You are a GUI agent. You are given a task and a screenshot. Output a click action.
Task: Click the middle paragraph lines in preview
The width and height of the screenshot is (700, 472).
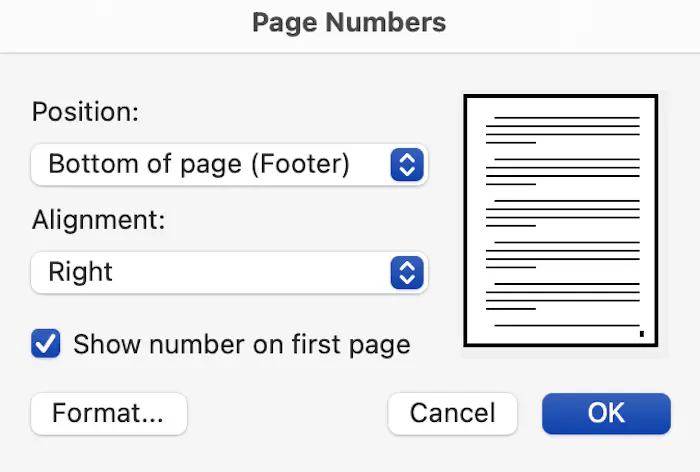[562, 212]
